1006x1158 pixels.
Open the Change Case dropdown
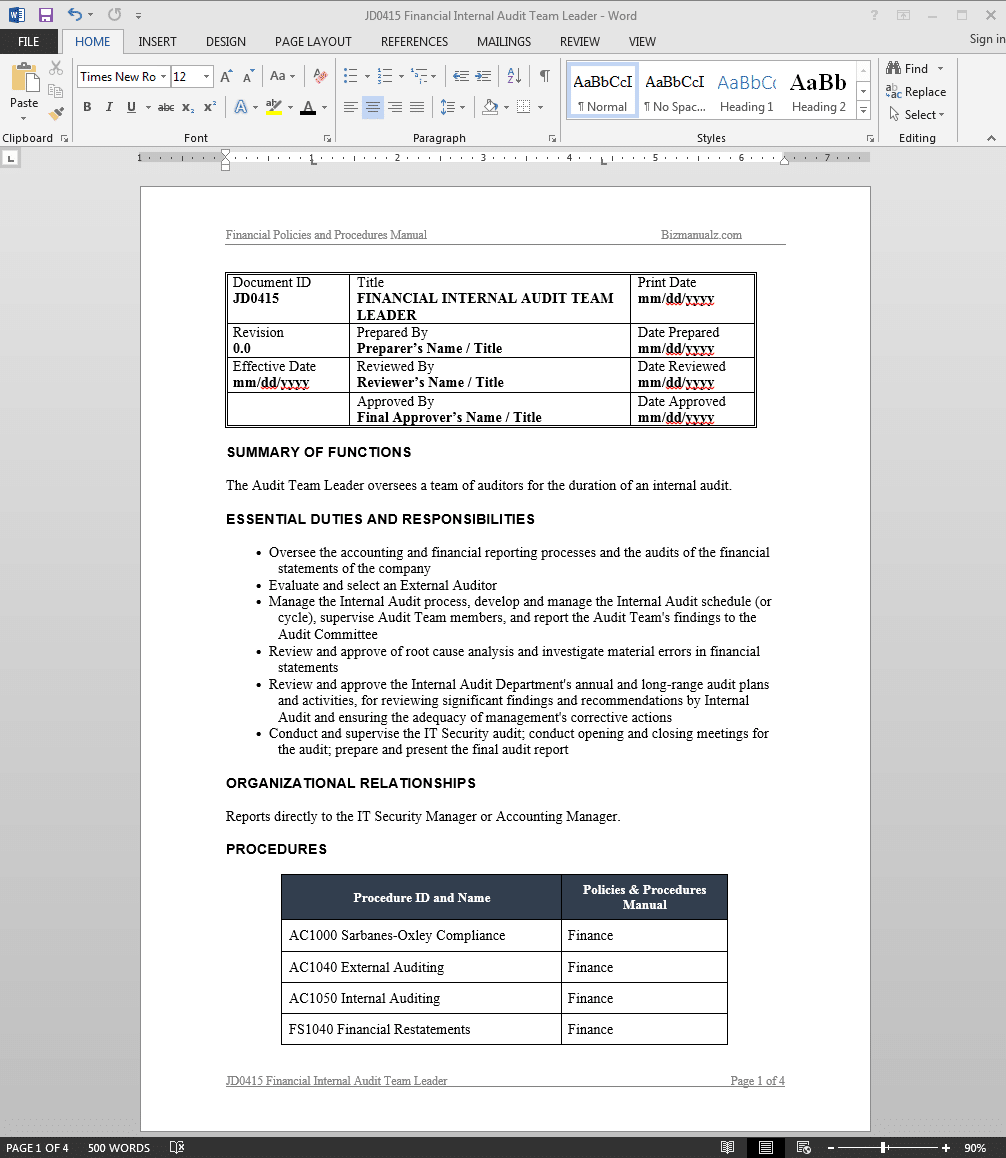pos(282,76)
